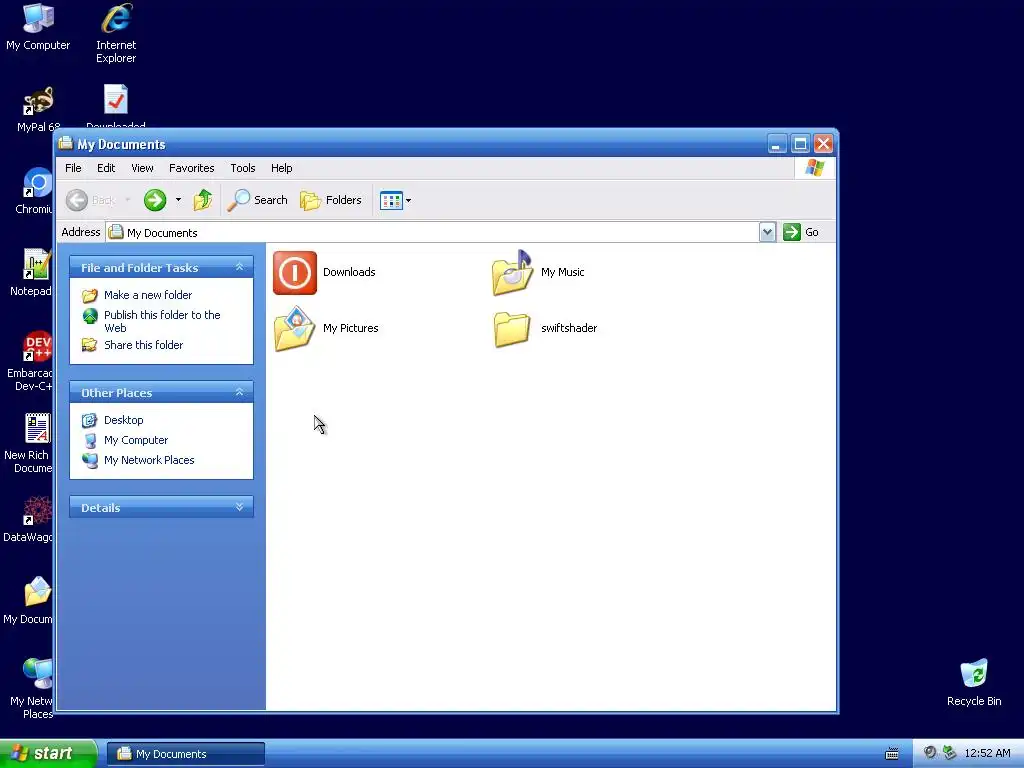Select the My Pictures folder icon
The image size is (1024, 768).
[x=295, y=328]
